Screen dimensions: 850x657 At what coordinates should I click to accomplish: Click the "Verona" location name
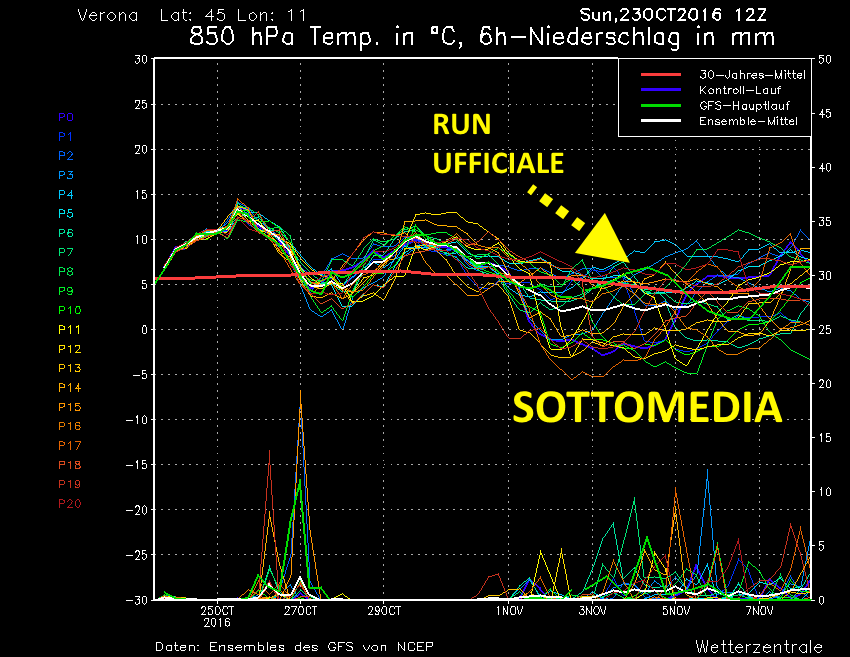[x=108, y=15]
